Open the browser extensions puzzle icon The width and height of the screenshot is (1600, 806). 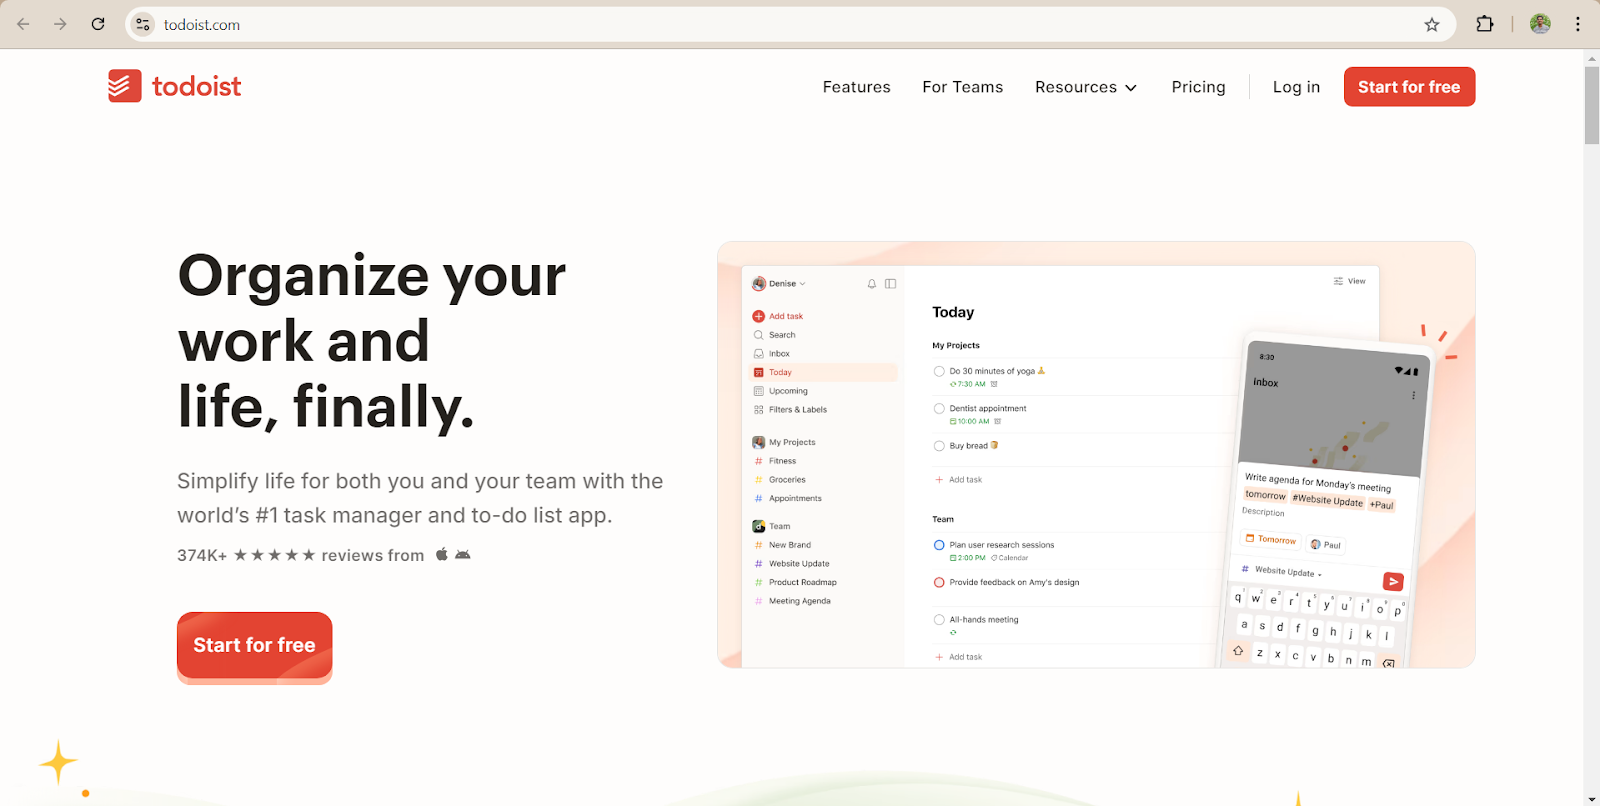[x=1485, y=24]
